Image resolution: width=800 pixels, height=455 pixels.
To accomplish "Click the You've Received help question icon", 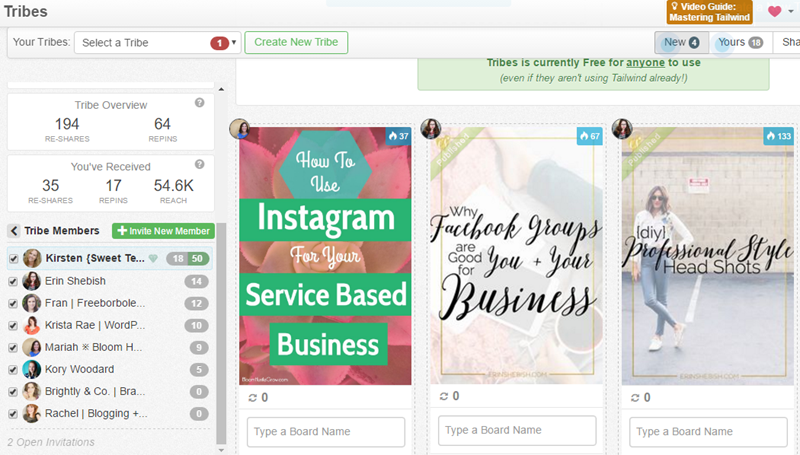I will tap(199, 164).
